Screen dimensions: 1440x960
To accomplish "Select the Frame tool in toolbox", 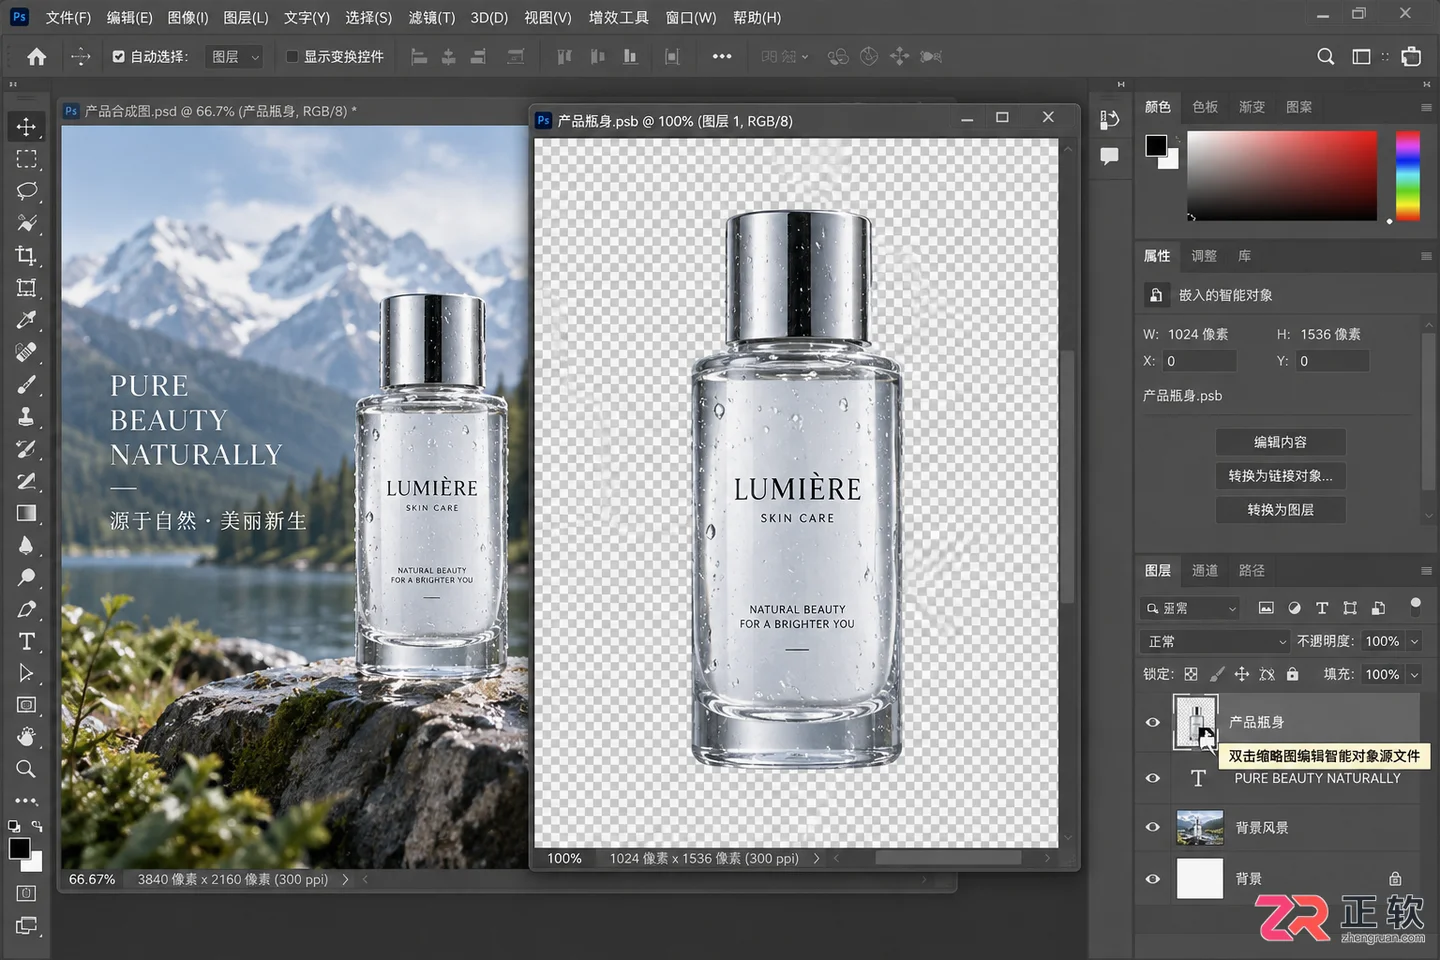I will pyautogui.click(x=26, y=288).
